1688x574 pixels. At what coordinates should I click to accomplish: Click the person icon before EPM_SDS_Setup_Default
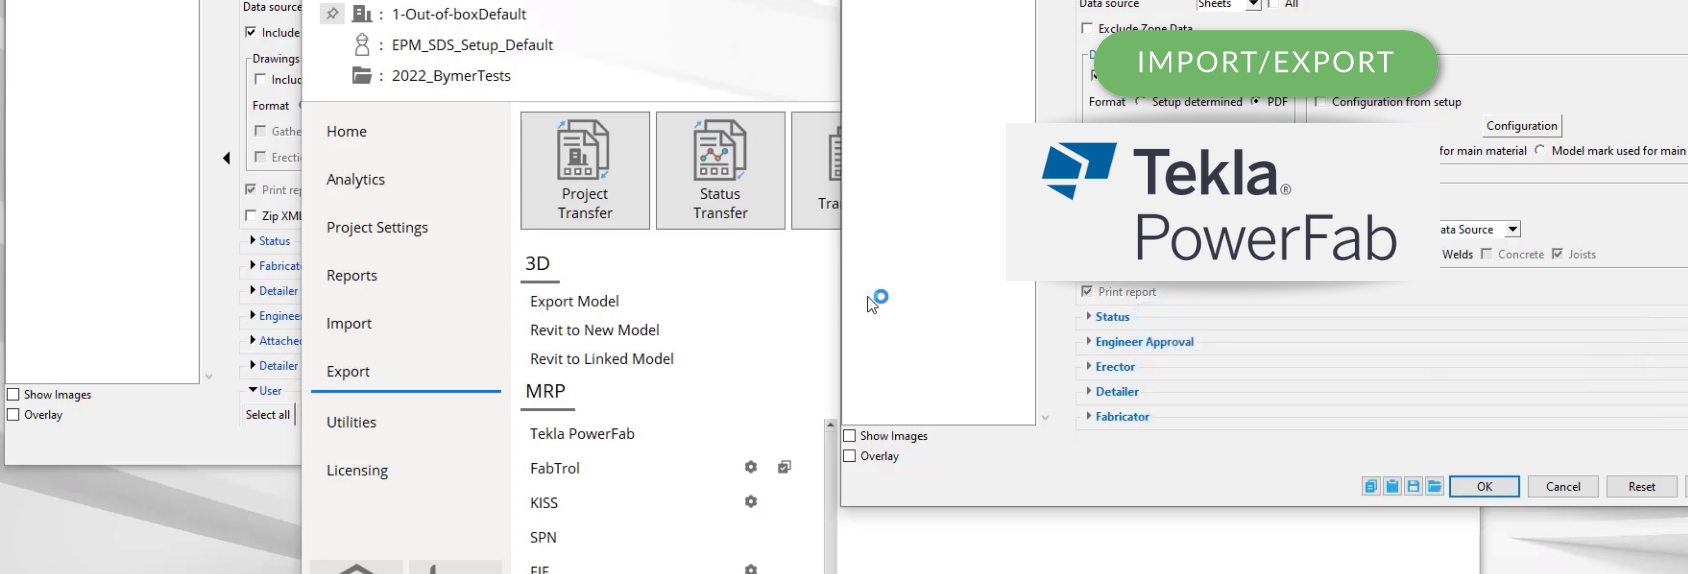(362, 45)
